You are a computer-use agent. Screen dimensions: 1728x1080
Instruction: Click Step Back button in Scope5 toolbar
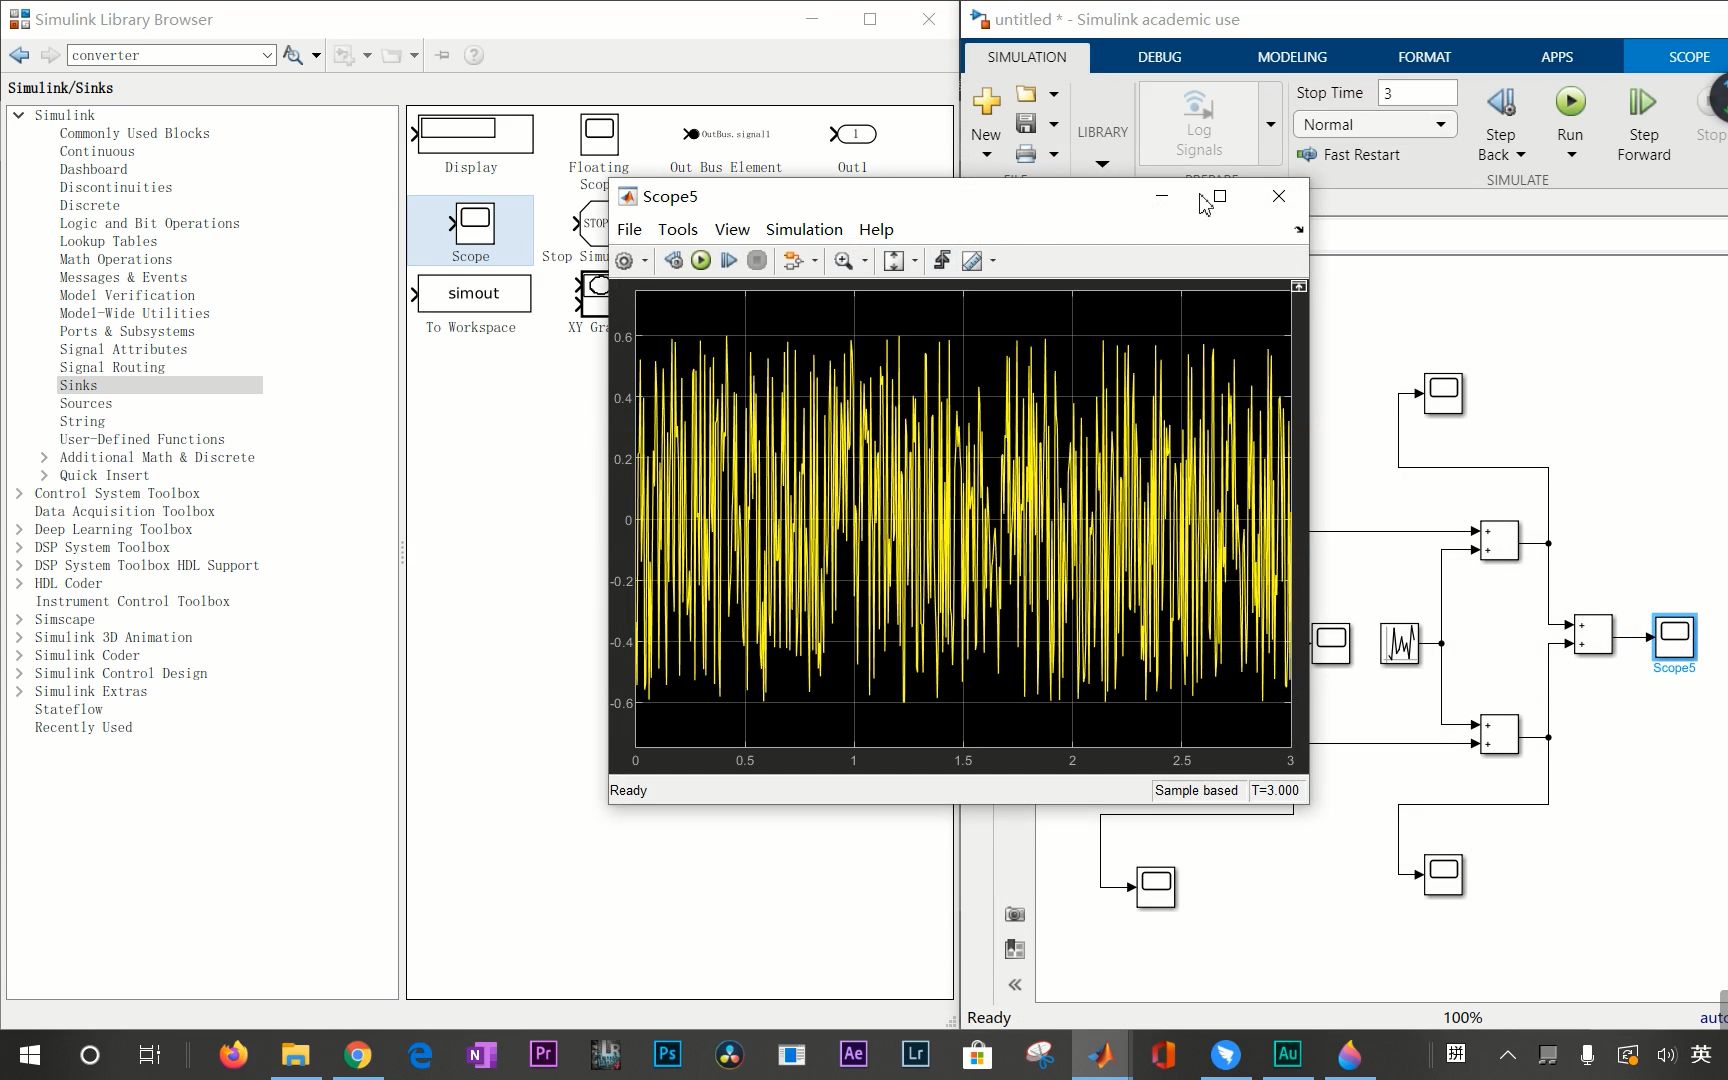[674, 261]
